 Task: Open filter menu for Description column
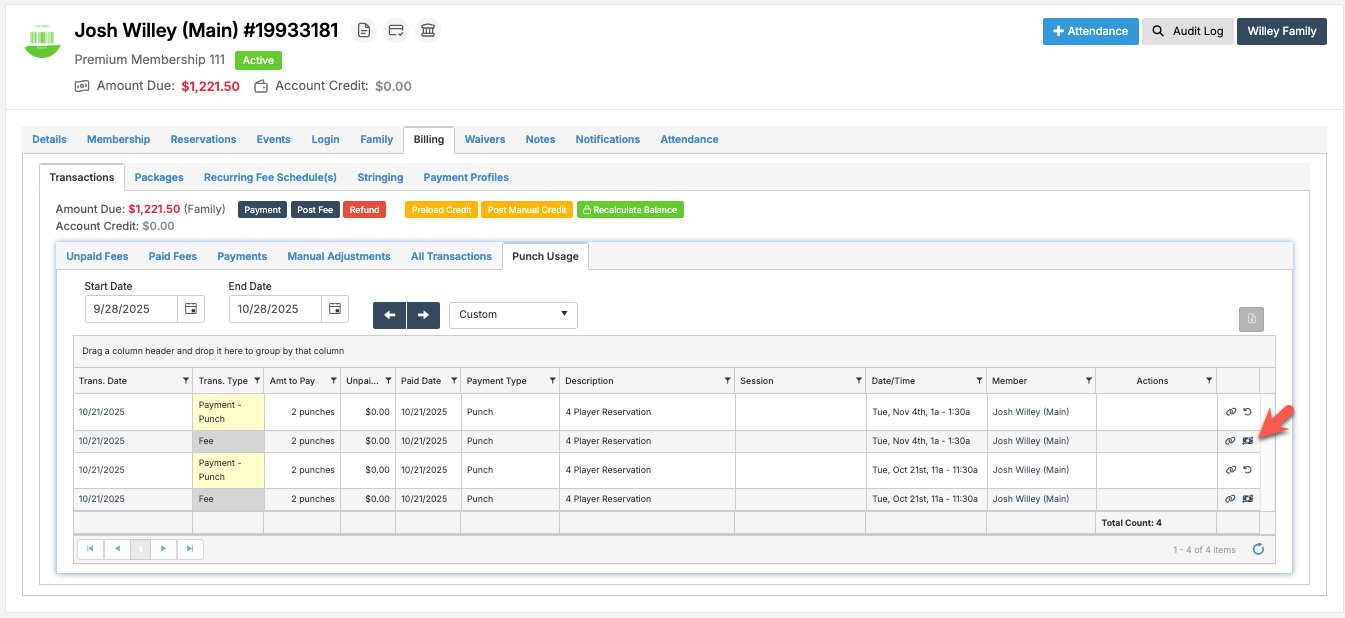click(x=727, y=381)
